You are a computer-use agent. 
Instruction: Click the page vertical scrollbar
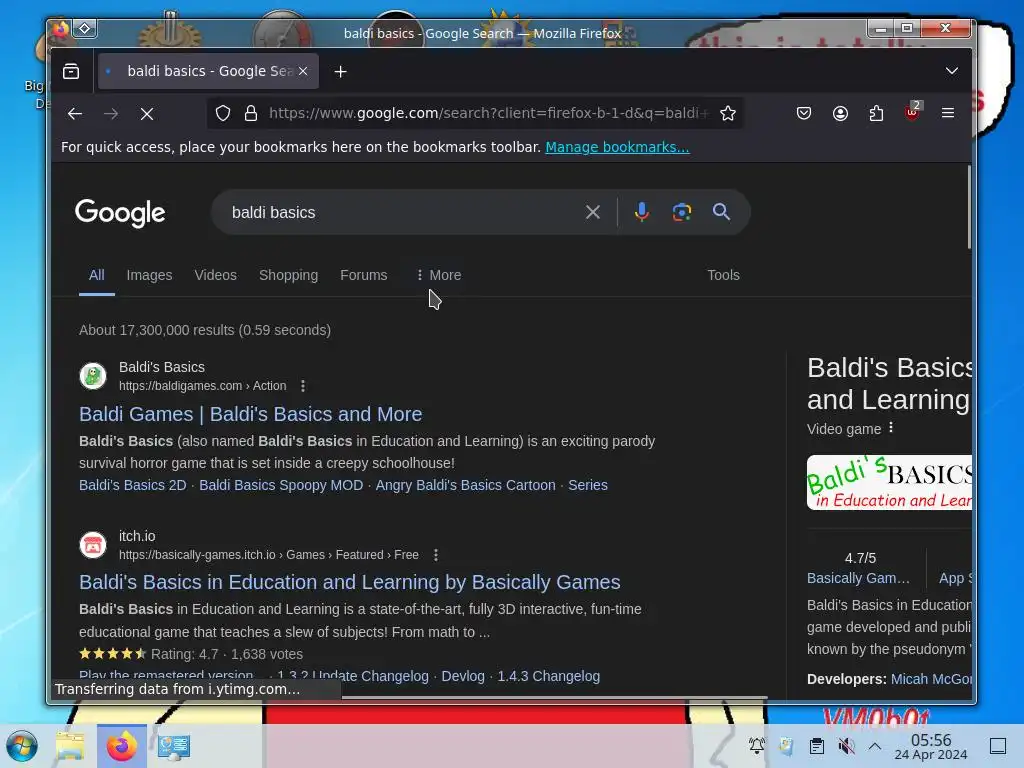(x=968, y=207)
